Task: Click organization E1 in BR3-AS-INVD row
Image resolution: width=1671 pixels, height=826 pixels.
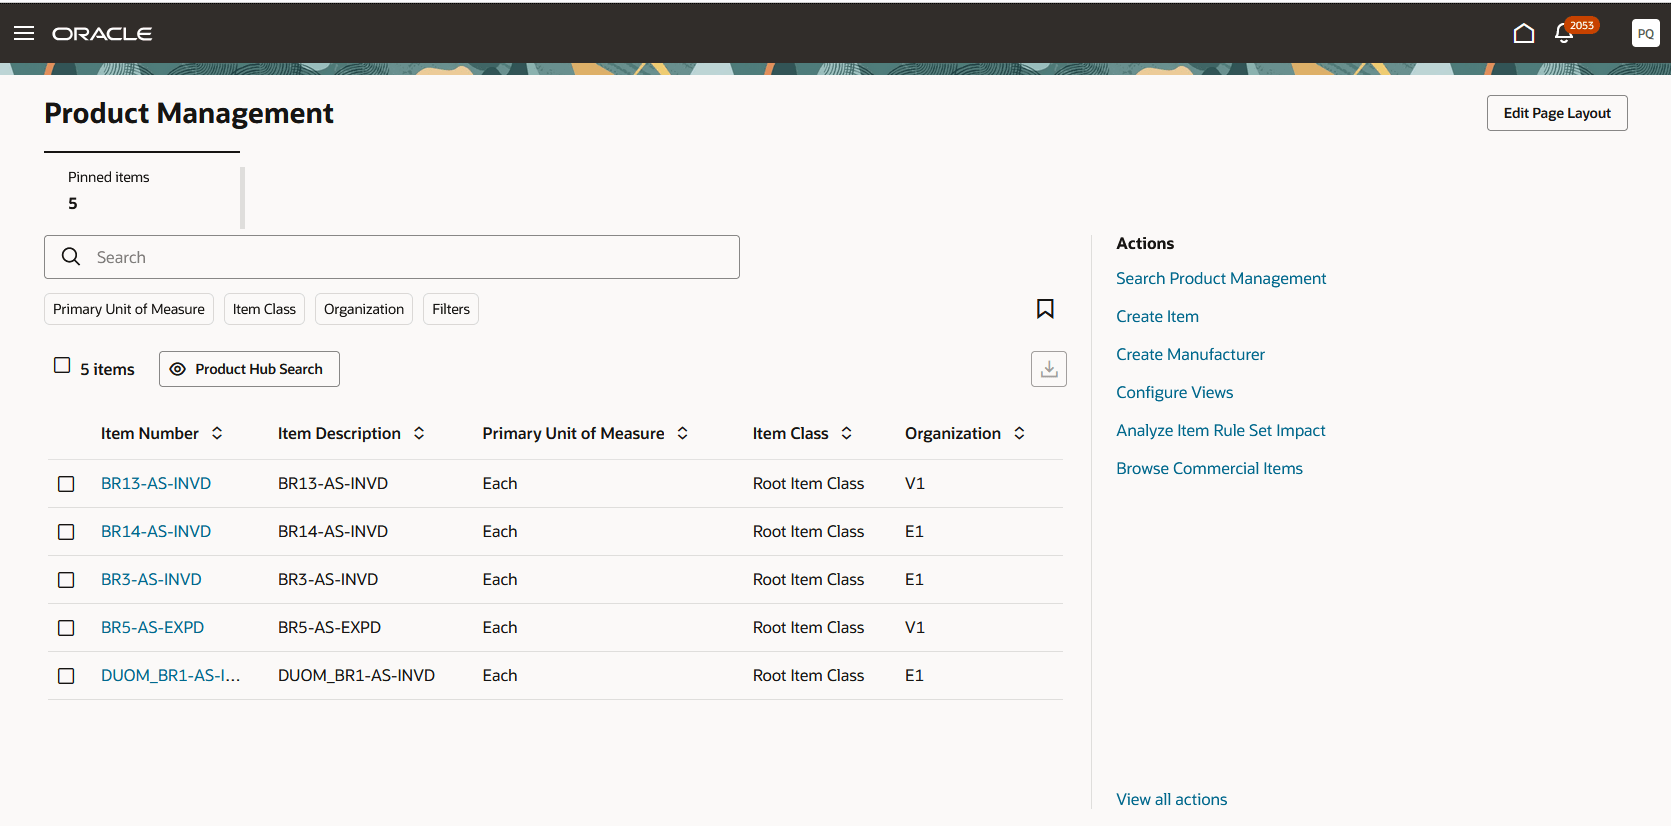Action: pyautogui.click(x=914, y=579)
